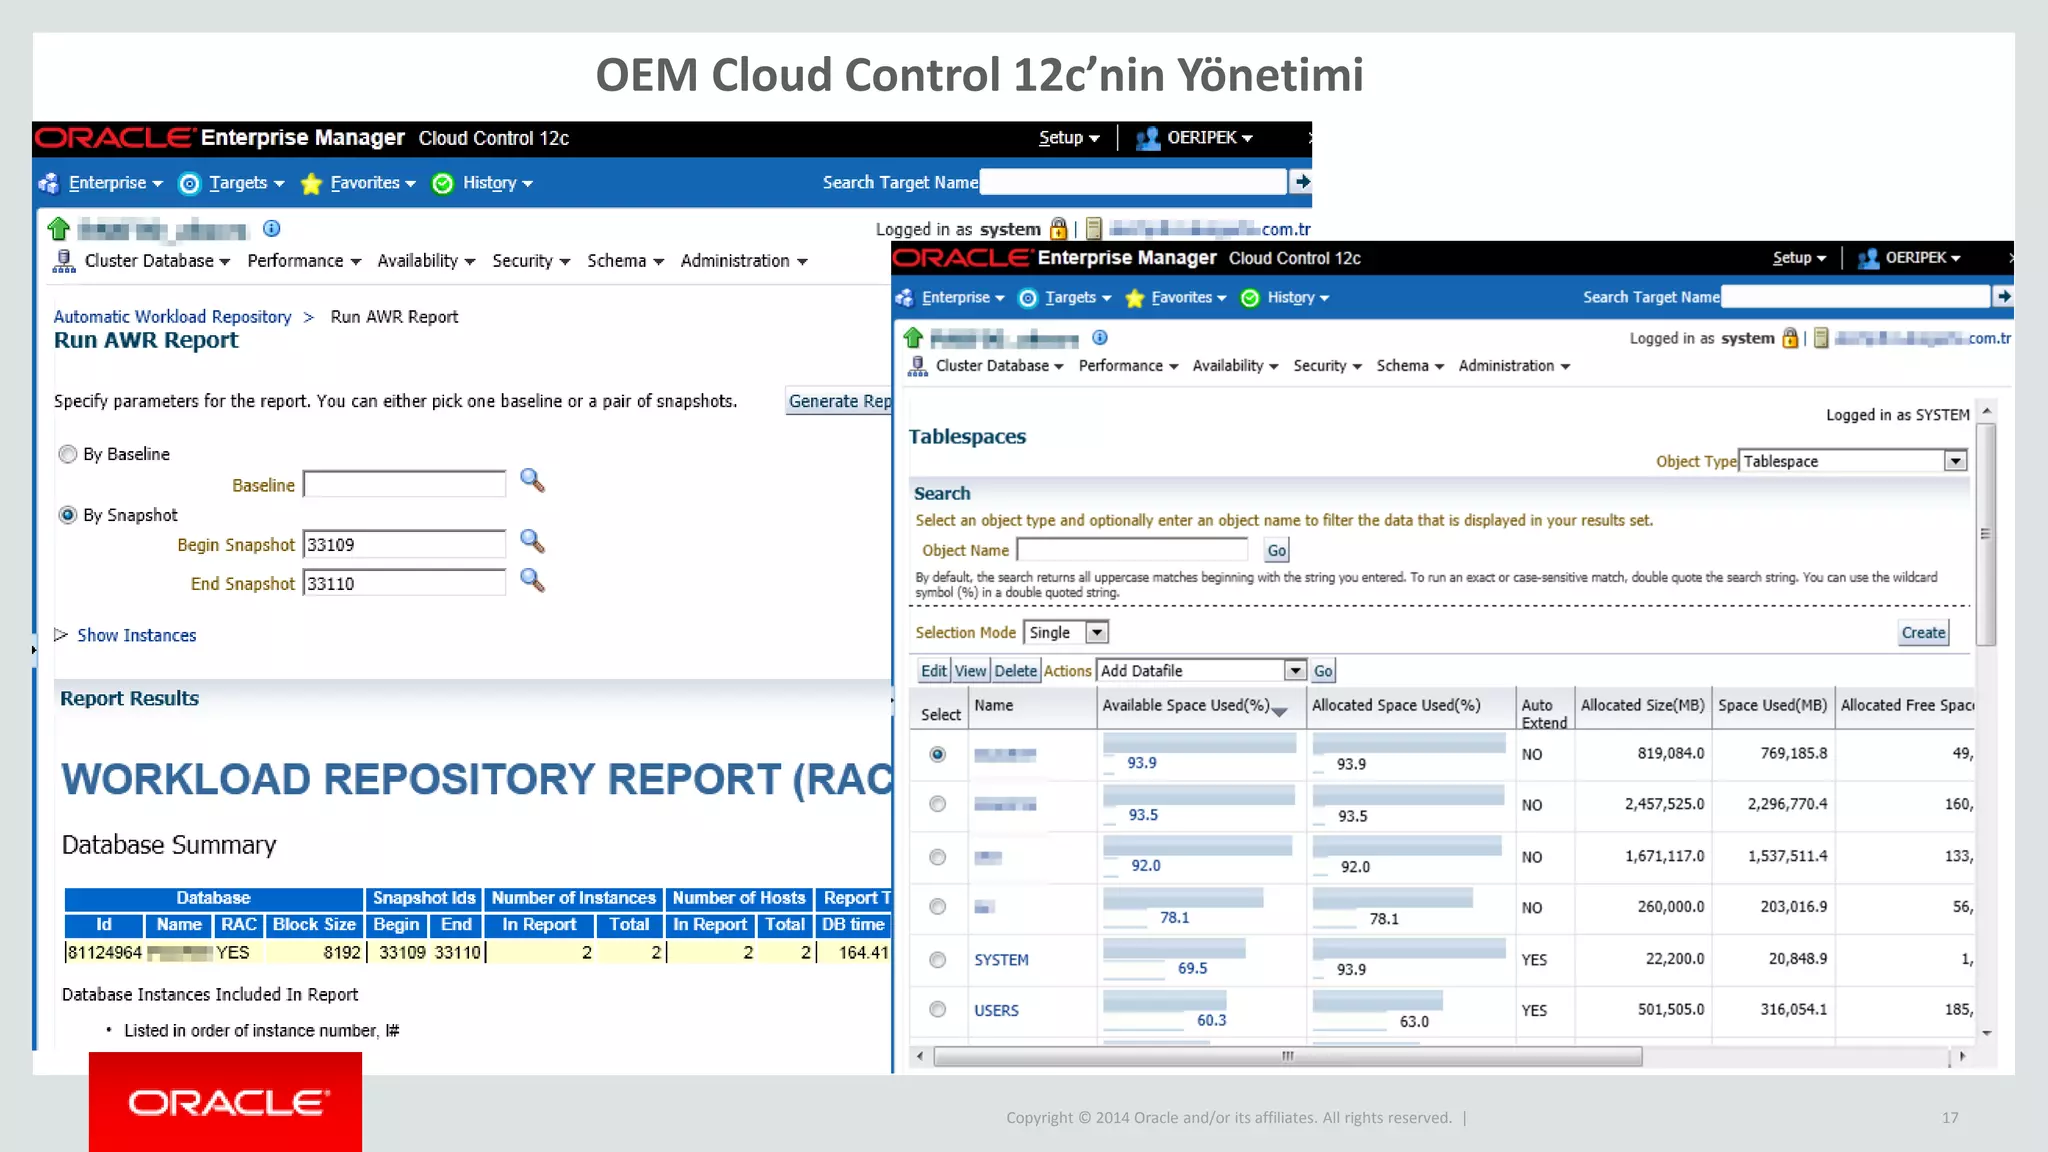Select radio for 93.5 tablespace row
Image resolution: width=2048 pixels, height=1152 pixels.
pos(937,804)
